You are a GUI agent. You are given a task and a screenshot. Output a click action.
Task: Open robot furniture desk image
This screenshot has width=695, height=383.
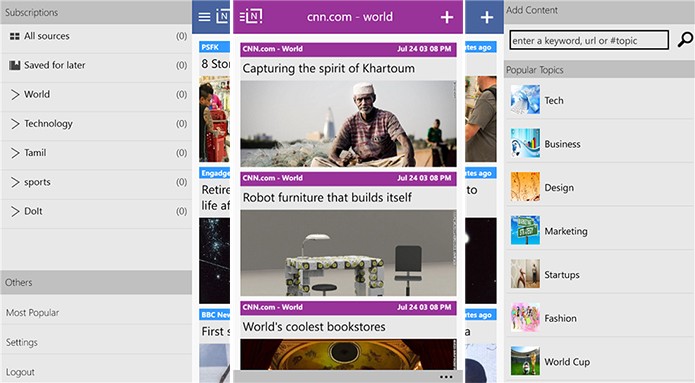348,253
